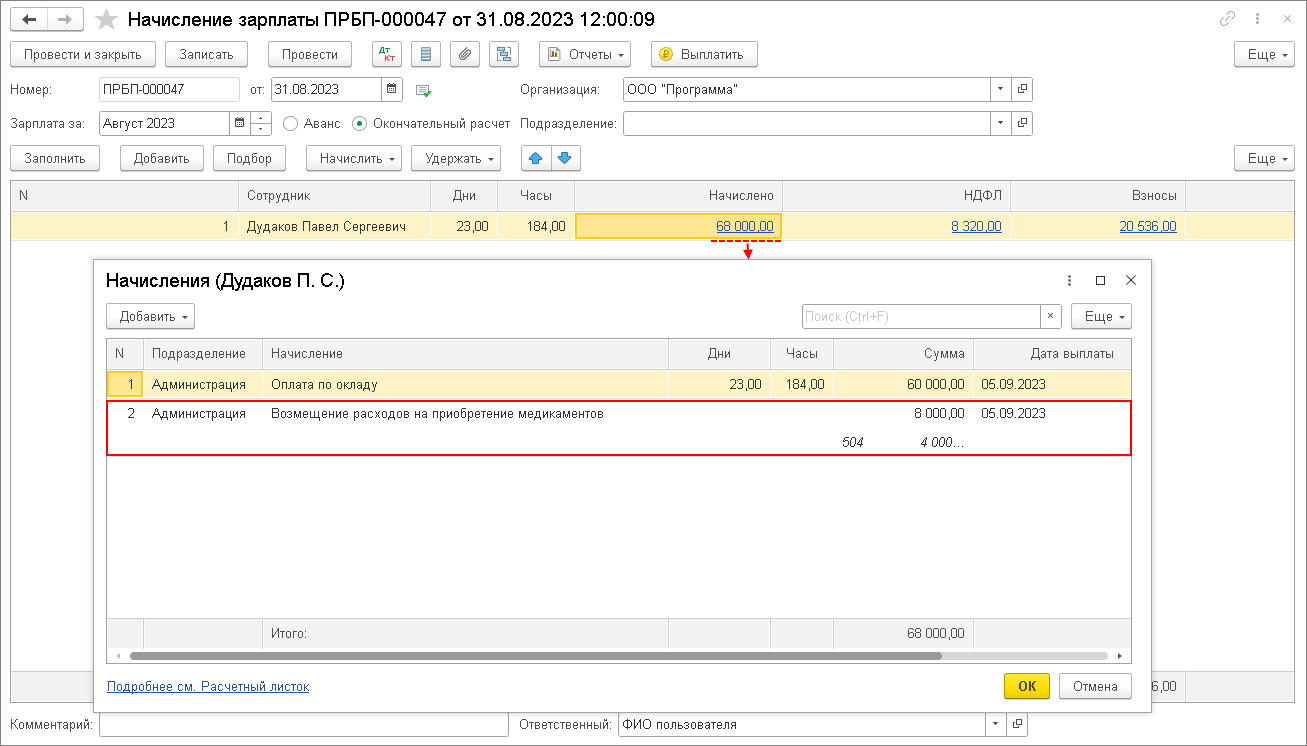Image resolution: width=1307 pixels, height=746 pixels.
Task: Open Еще menu in Начисления dialog
Action: (1101, 316)
